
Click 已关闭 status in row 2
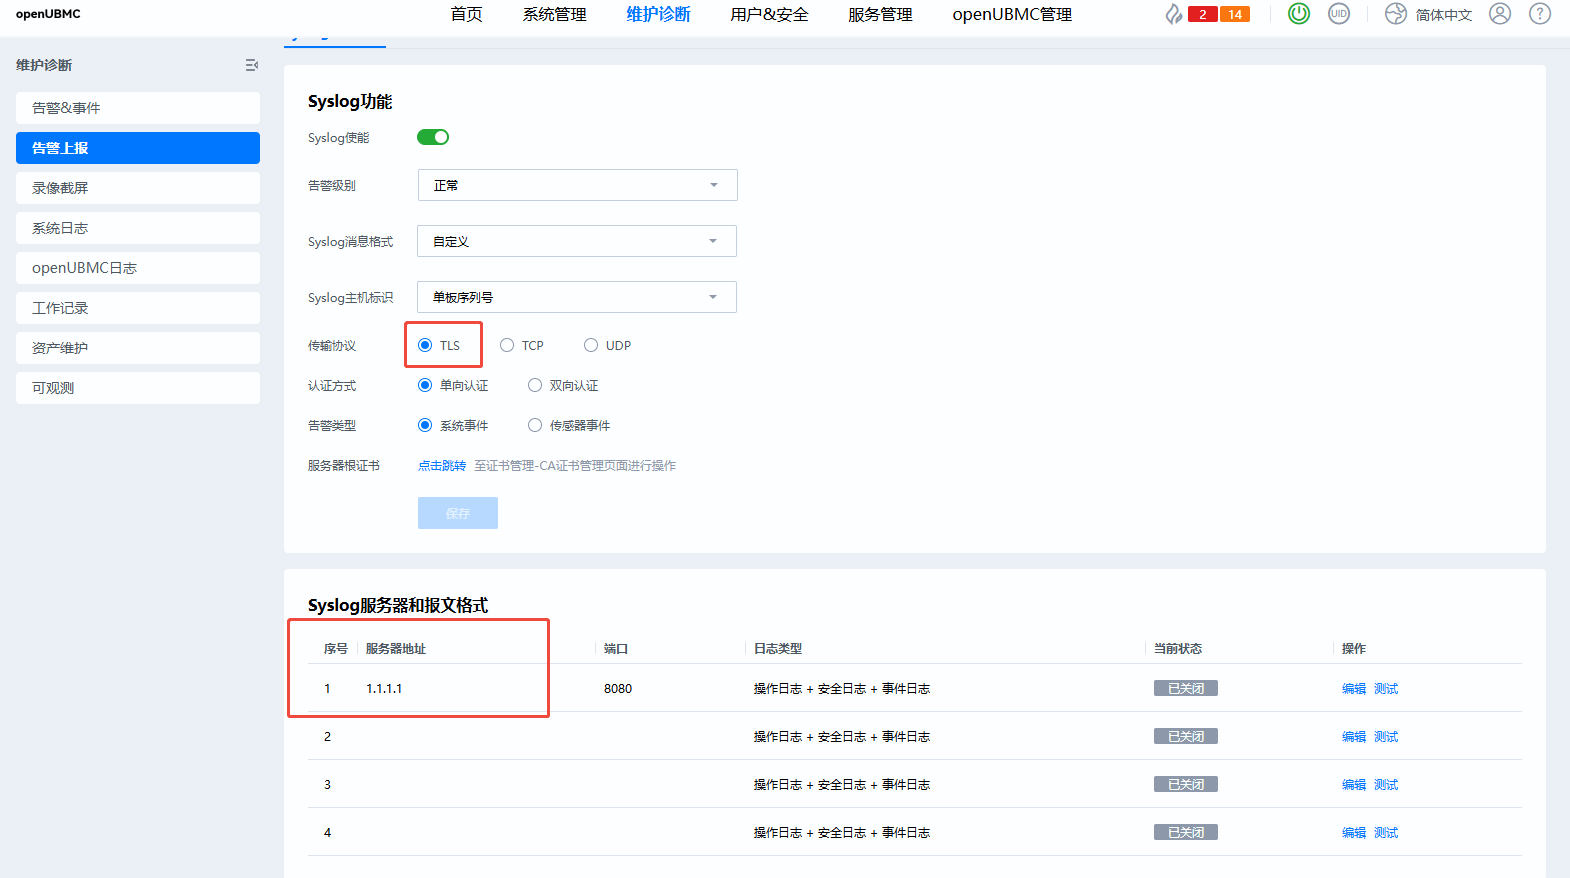coord(1186,736)
